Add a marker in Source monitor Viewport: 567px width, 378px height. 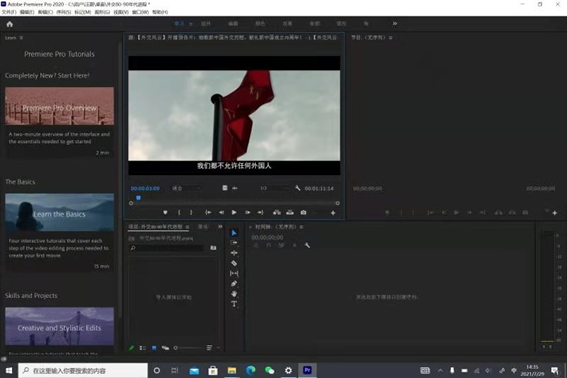point(165,213)
